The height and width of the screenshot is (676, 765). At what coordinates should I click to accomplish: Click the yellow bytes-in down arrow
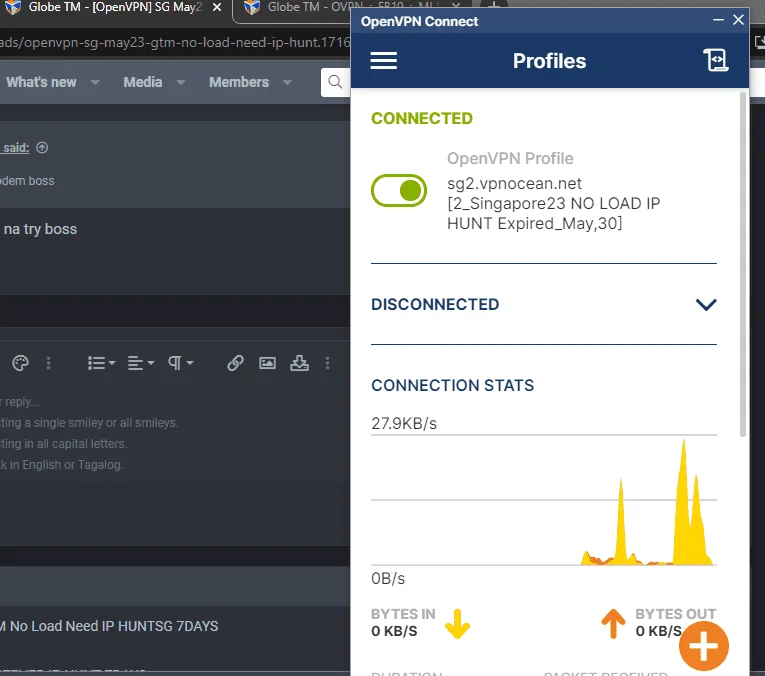pos(457,624)
